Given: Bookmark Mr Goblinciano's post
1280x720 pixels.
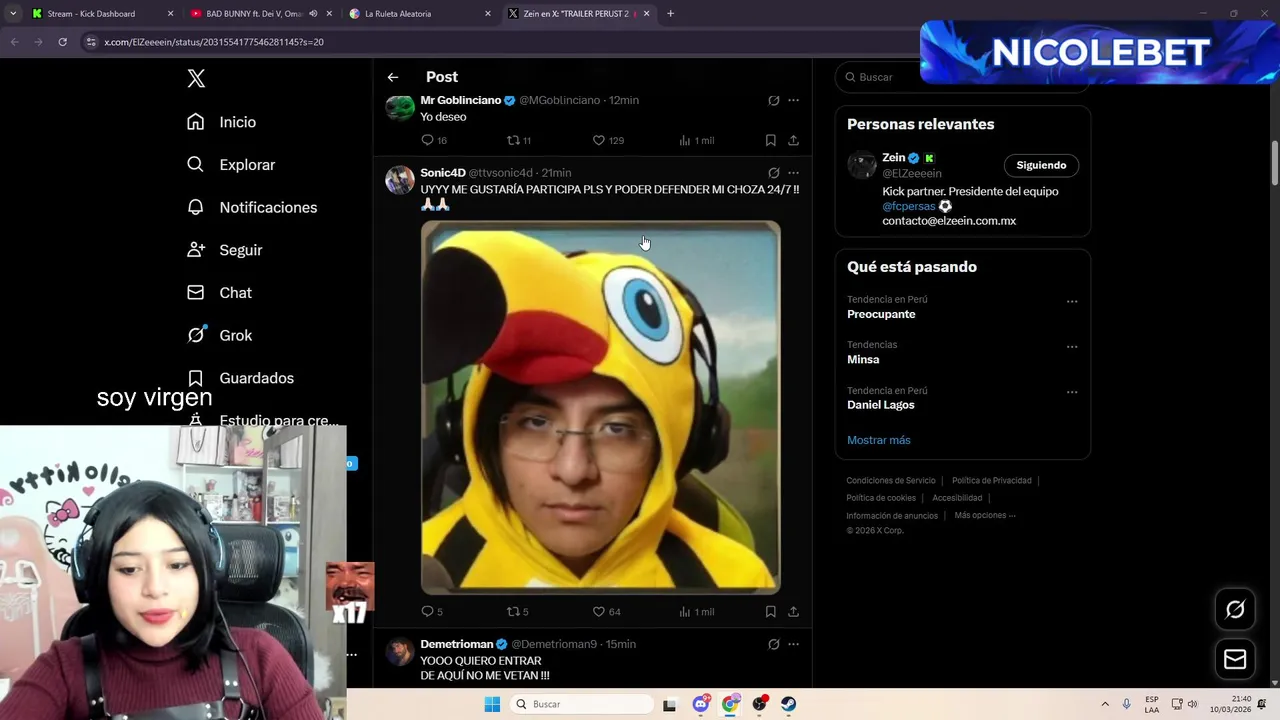Looking at the screenshot, I should coord(770,140).
